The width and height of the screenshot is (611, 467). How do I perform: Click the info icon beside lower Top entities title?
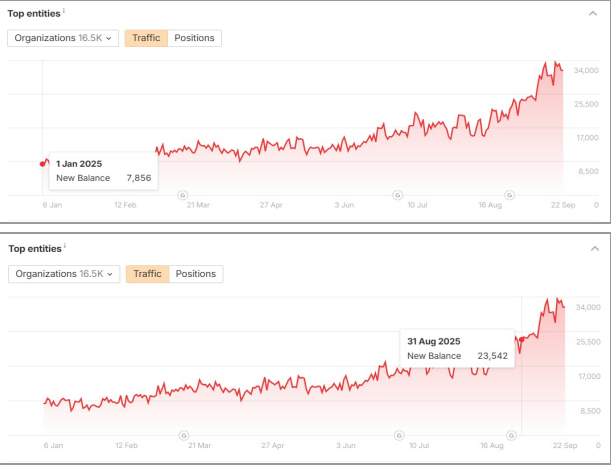coord(64,246)
